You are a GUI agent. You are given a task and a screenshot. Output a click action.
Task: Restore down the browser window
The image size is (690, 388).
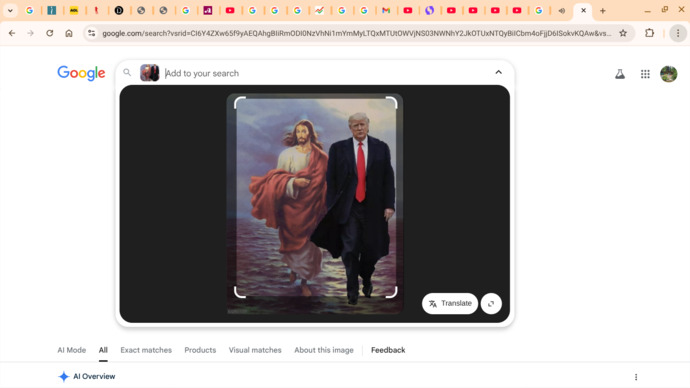point(664,10)
